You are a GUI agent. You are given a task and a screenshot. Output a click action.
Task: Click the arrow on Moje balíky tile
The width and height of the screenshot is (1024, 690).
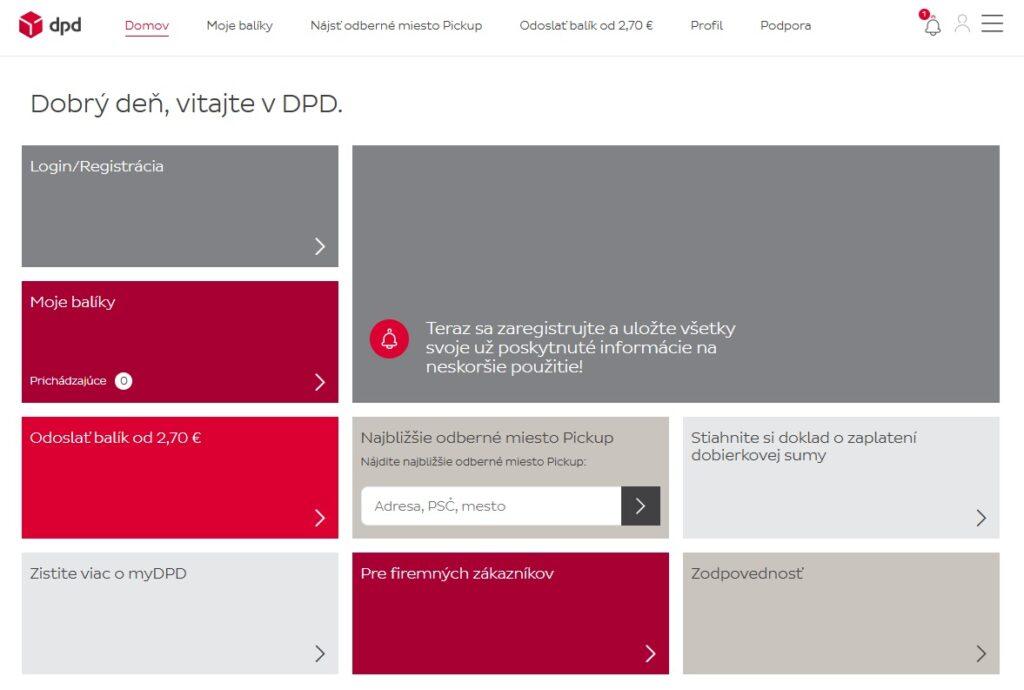tap(319, 382)
